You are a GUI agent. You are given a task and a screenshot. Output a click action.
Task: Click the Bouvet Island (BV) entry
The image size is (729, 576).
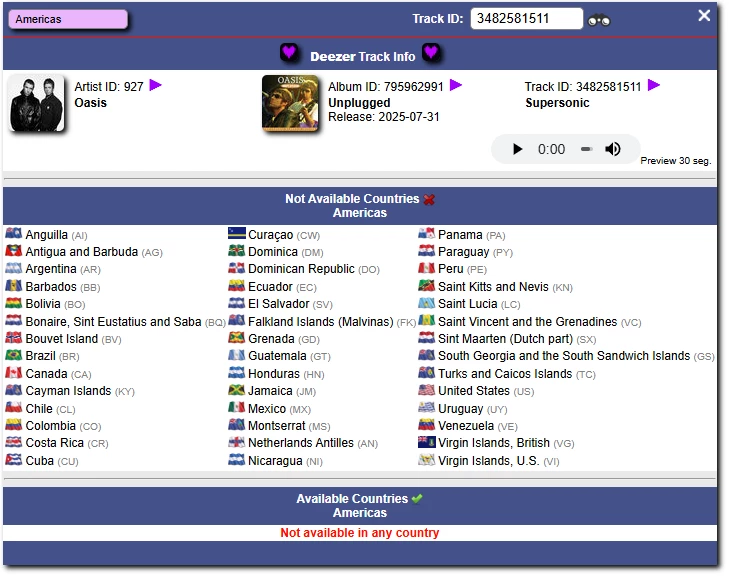[63, 338]
